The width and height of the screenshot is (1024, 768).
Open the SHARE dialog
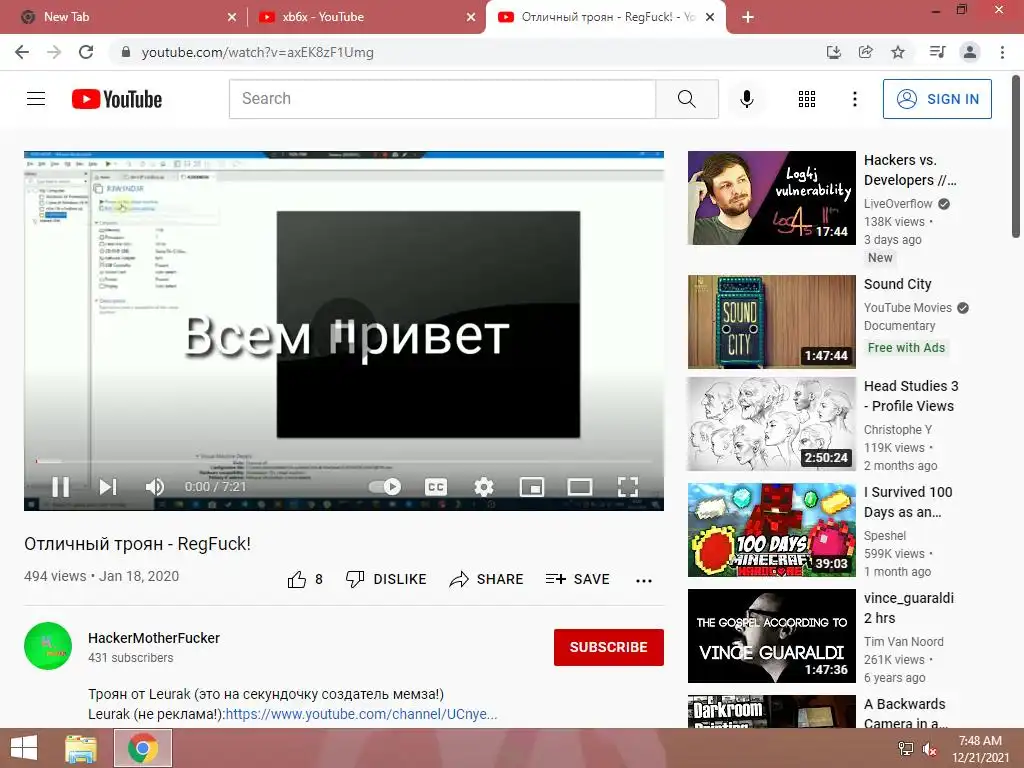[x=487, y=579]
